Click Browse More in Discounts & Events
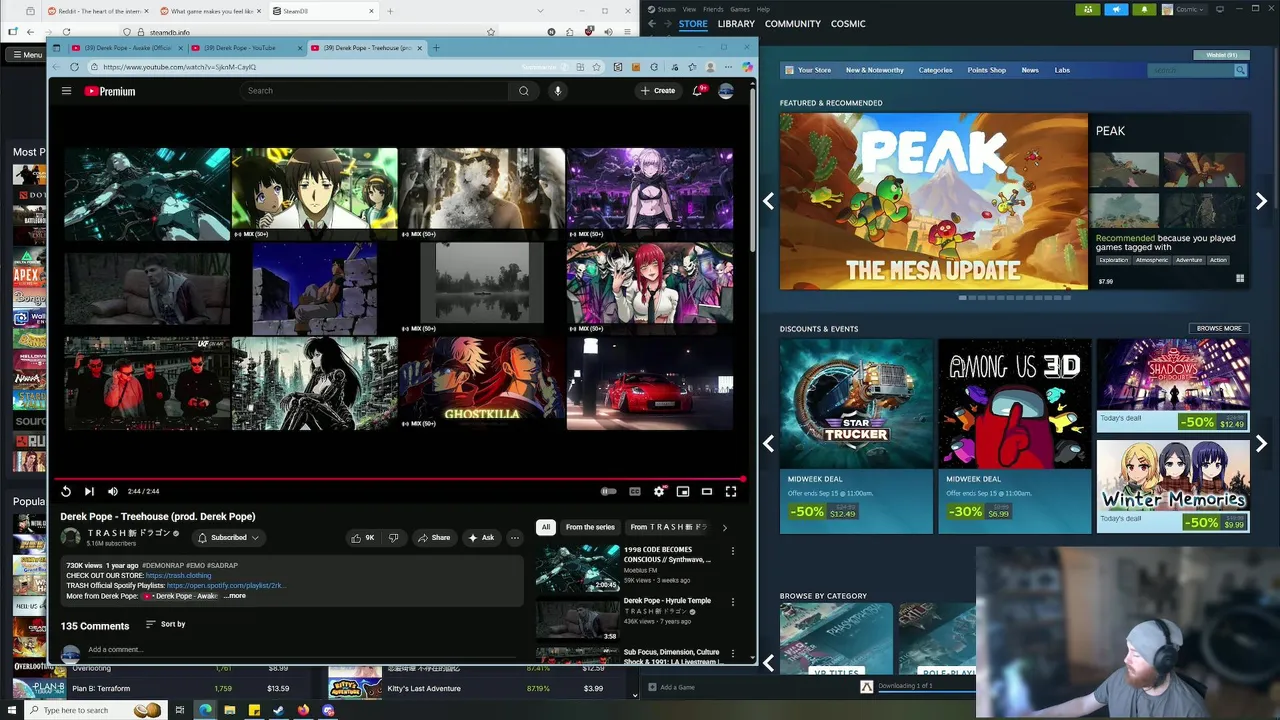Viewport: 1280px width, 720px height. pyautogui.click(x=1219, y=328)
